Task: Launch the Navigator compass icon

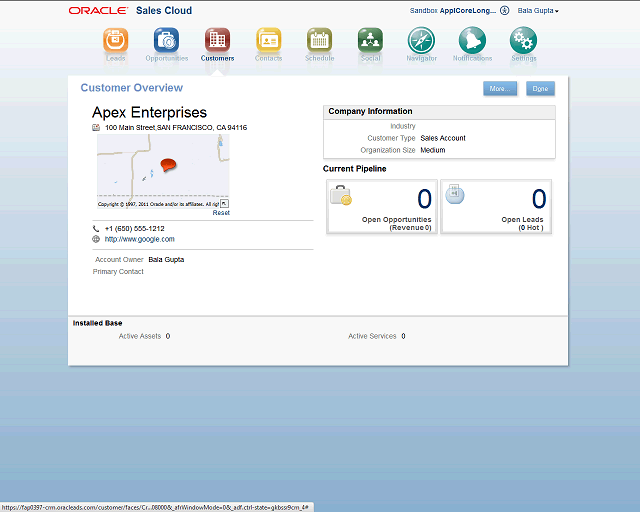Action: click(x=421, y=40)
